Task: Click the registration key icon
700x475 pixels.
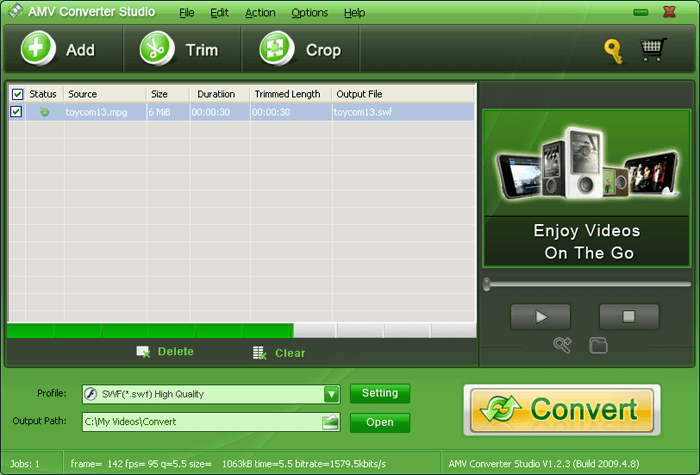Action: 613,51
